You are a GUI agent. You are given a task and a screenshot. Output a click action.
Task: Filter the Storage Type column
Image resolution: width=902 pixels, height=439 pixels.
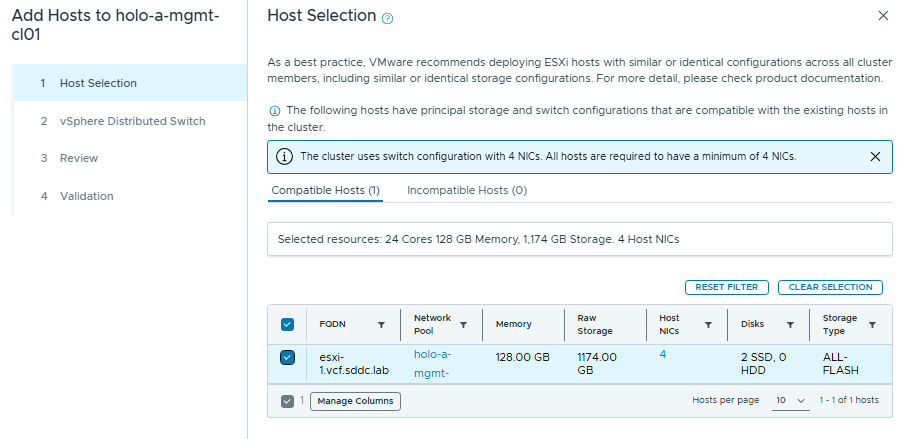(x=872, y=325)
